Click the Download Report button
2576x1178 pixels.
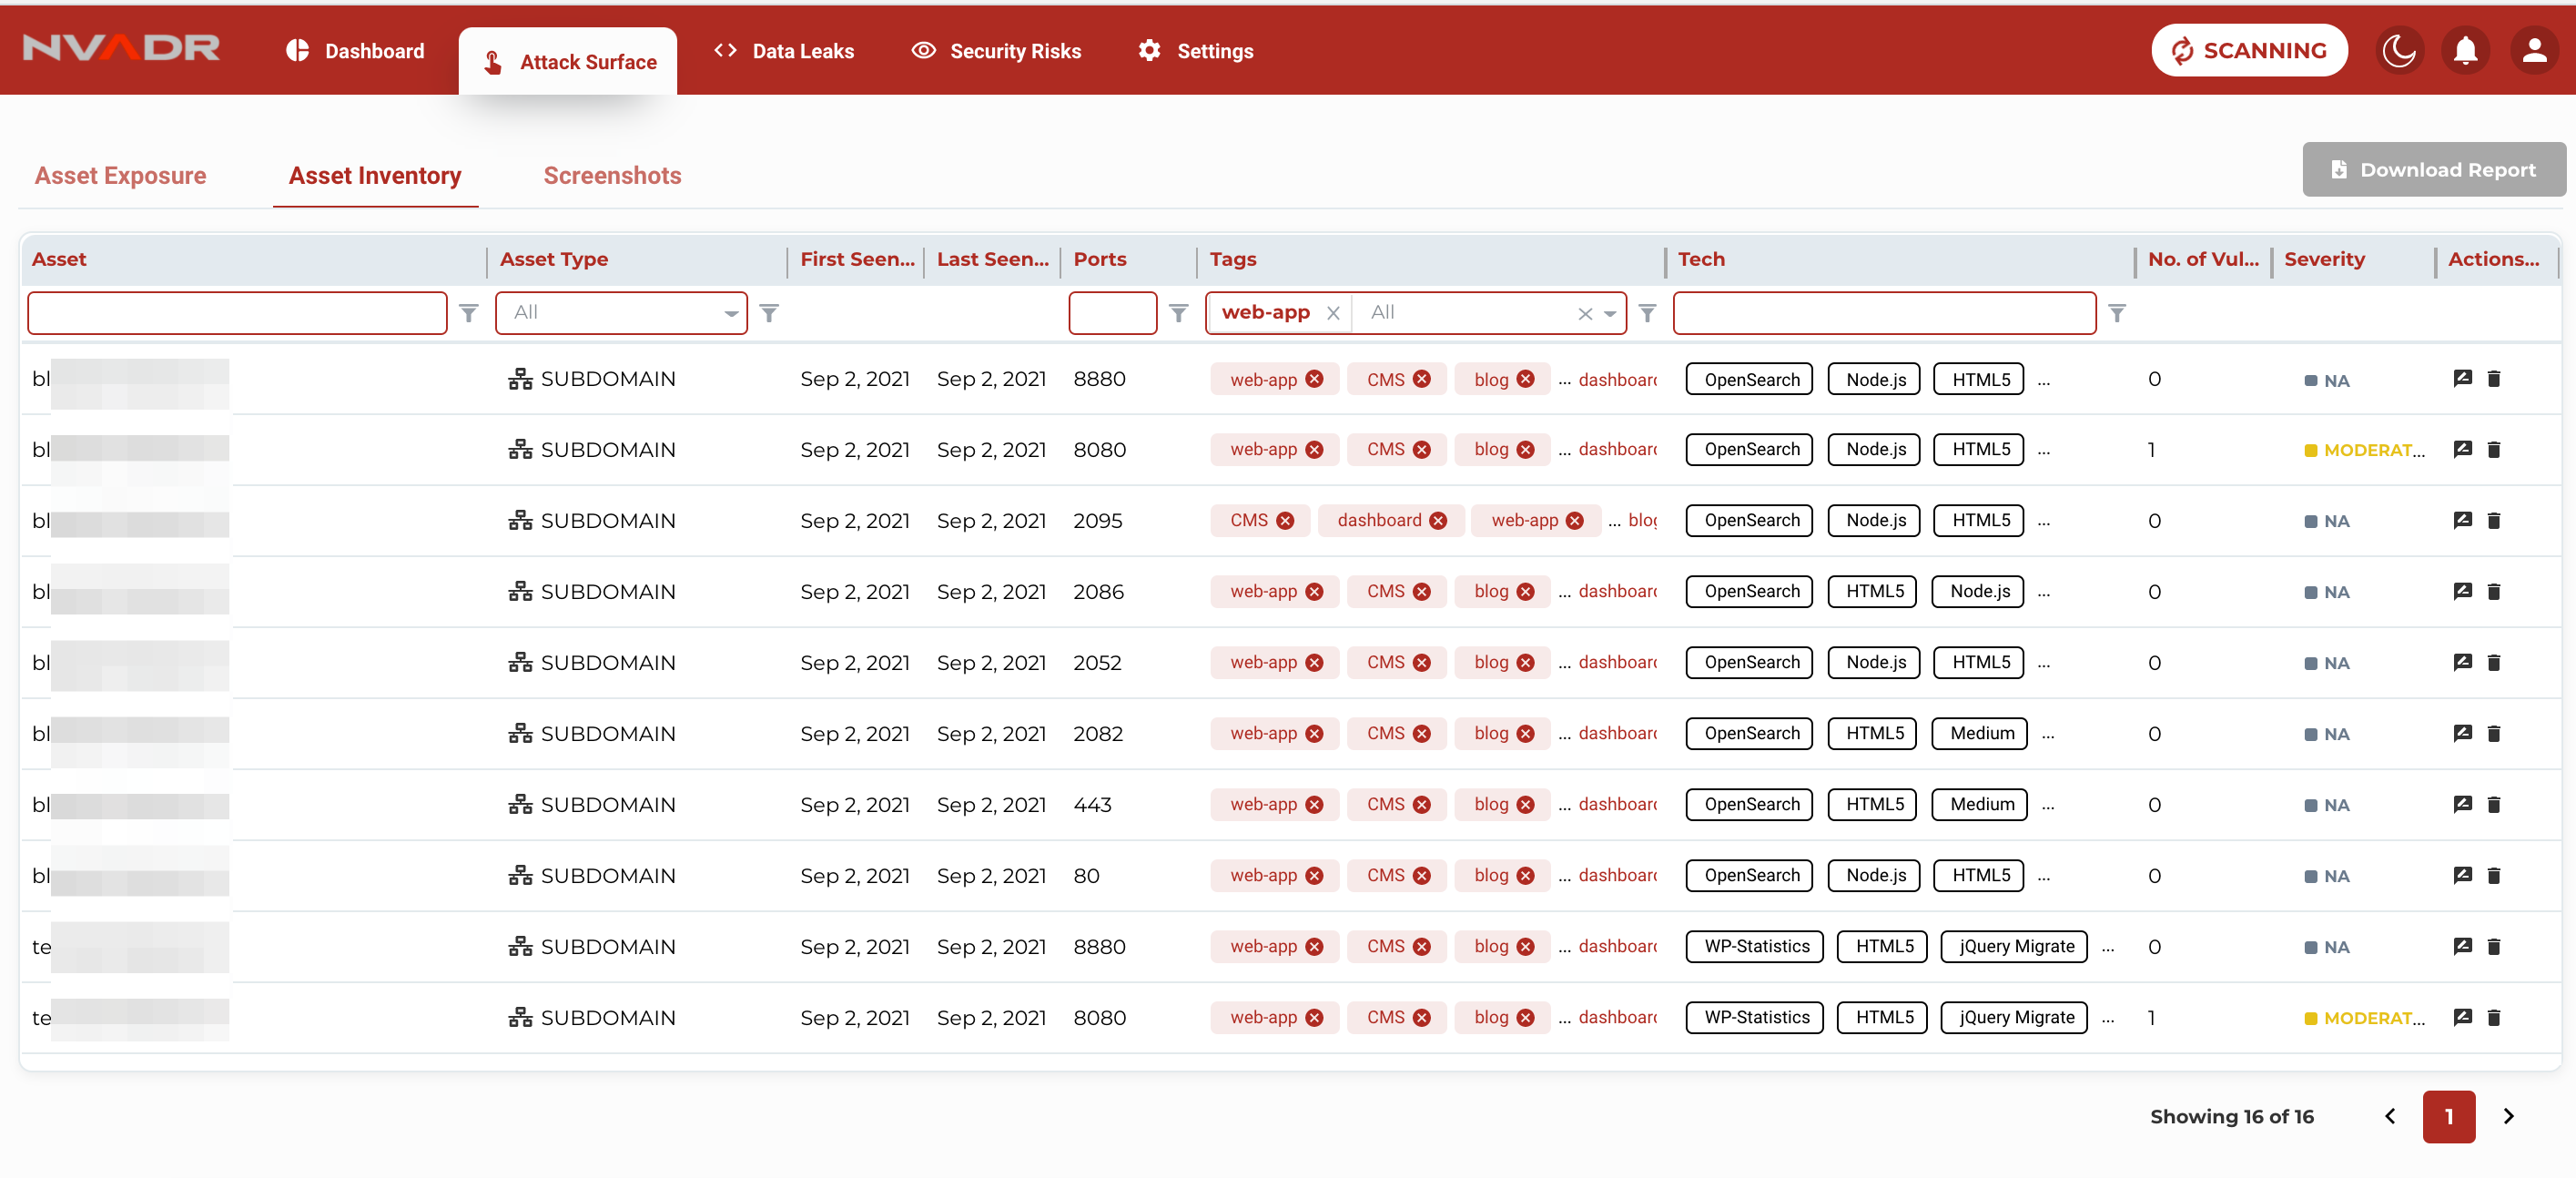(x=2433, y=169)
